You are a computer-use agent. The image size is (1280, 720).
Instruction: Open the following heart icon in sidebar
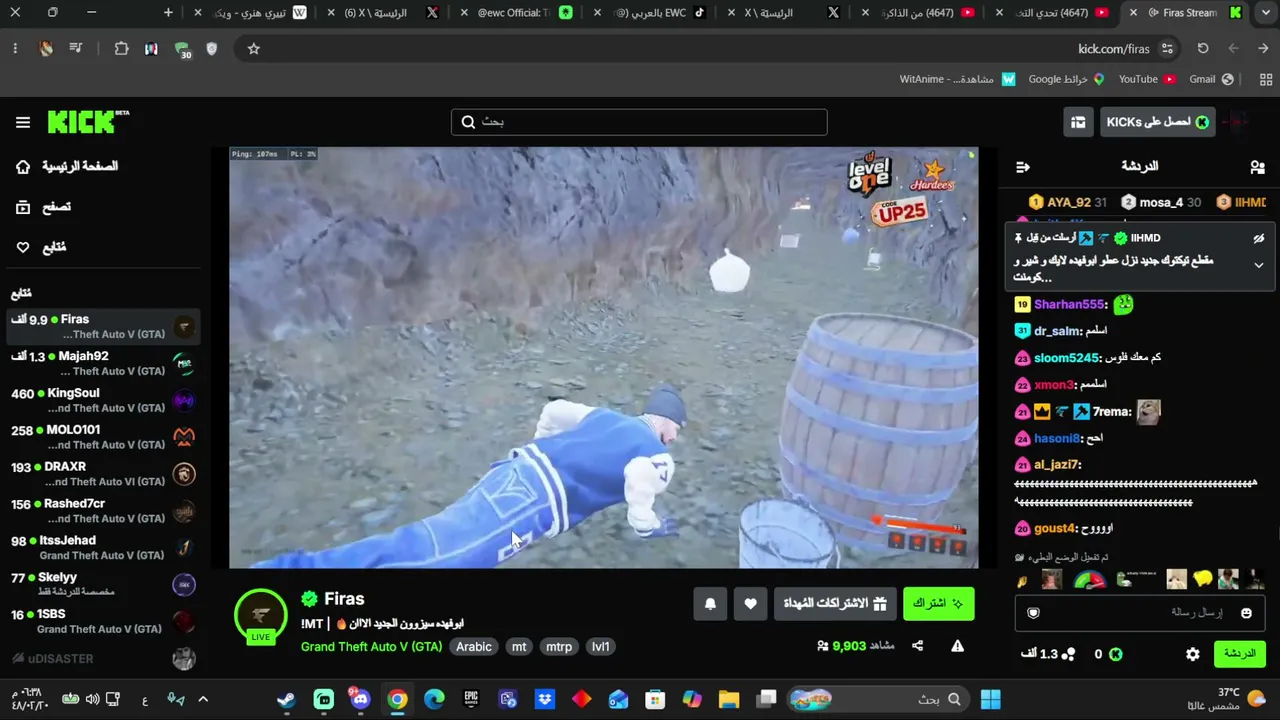[23, 247]
